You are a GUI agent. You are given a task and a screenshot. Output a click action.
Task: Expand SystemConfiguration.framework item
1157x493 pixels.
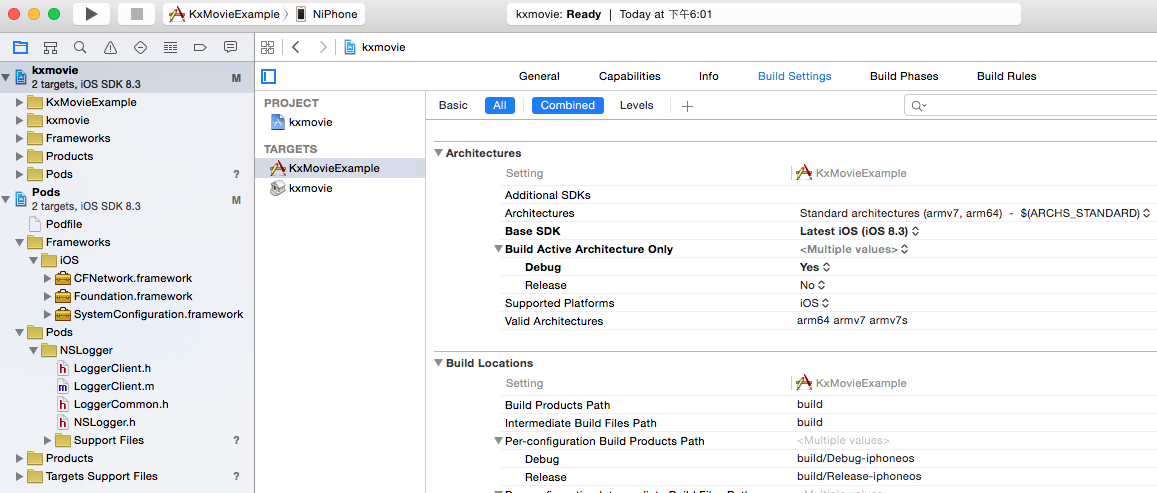tap(48, 314)
